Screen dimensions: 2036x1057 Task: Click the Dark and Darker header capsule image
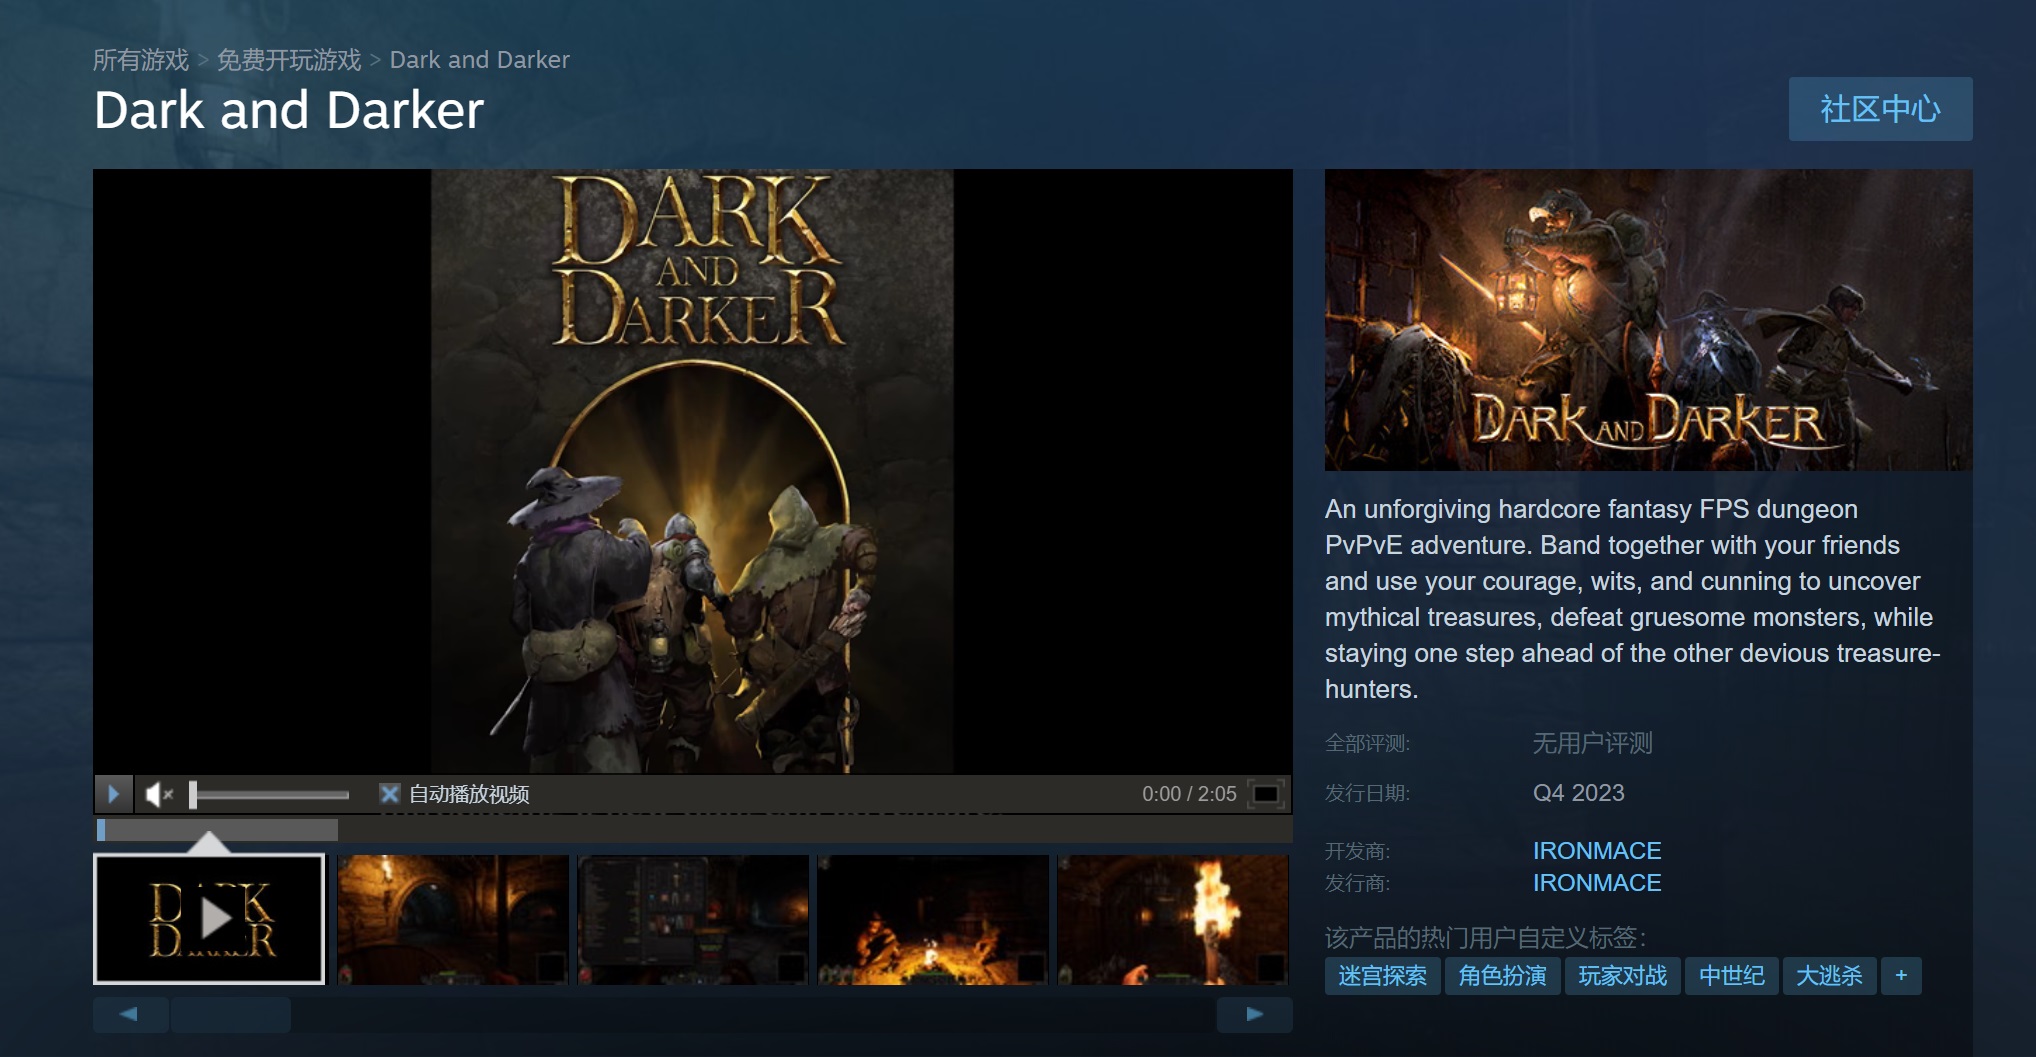[x=1648, y=320]
